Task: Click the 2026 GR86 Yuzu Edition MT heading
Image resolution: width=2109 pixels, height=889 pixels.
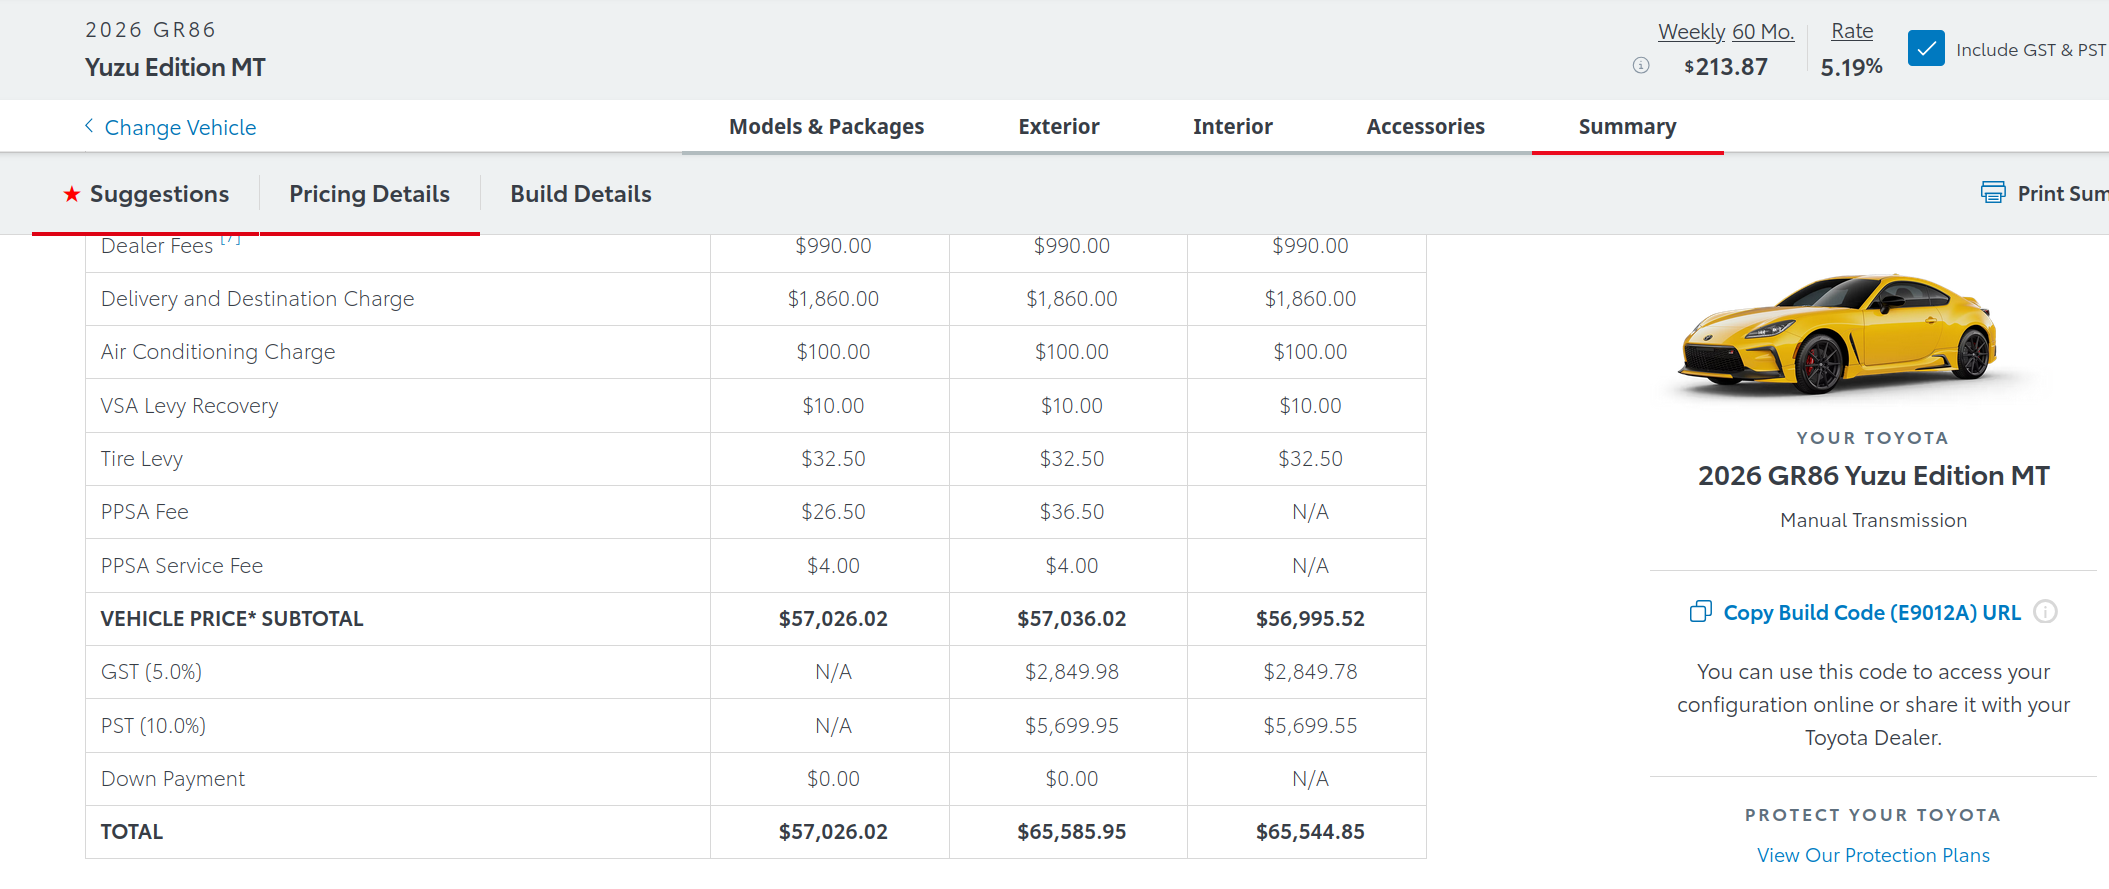Action: [1873, 476]
